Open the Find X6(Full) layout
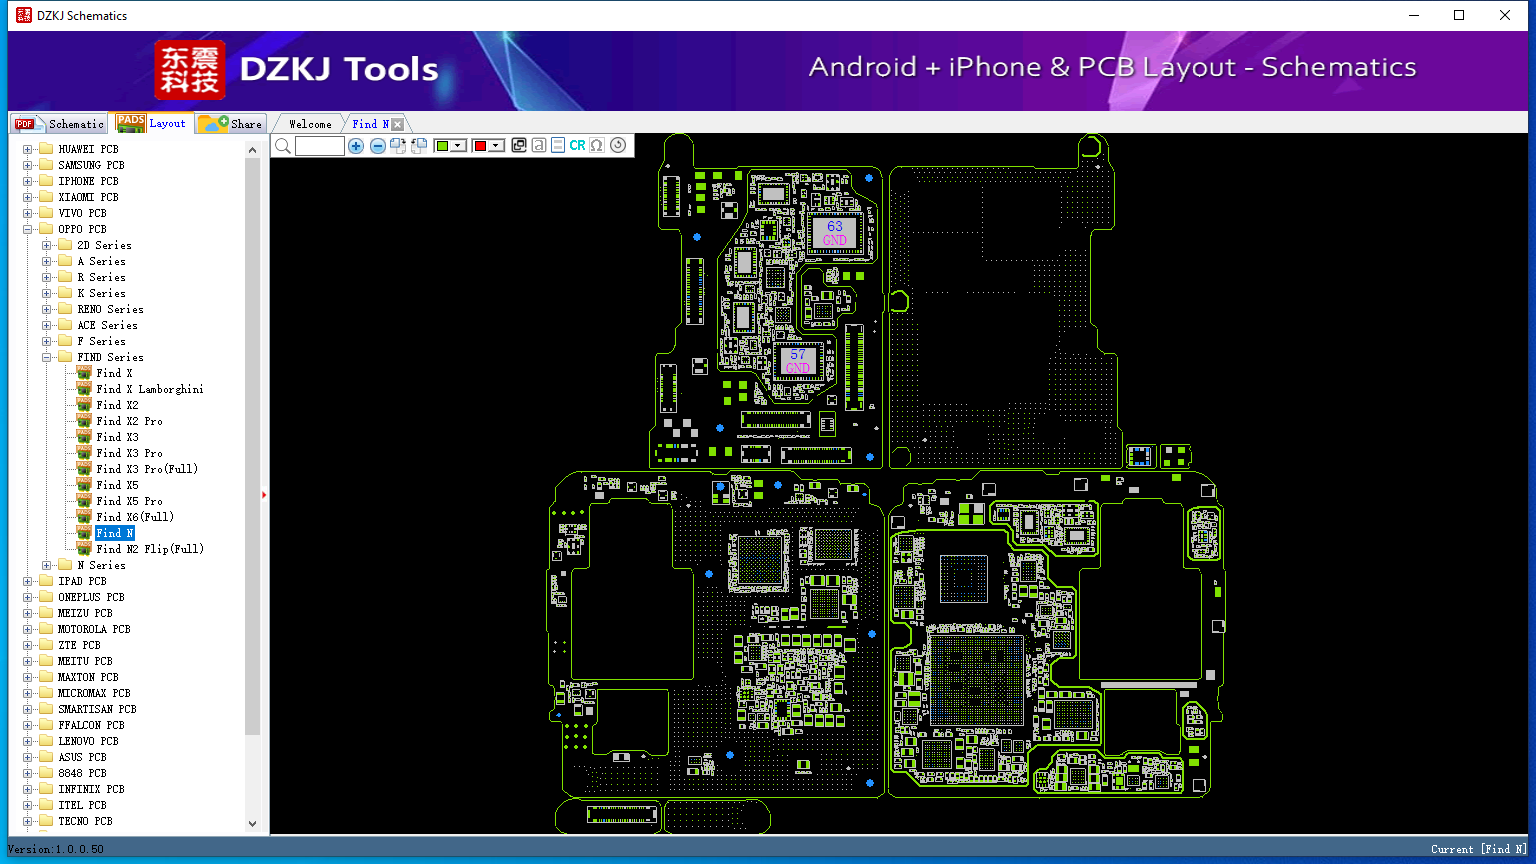 point(135,517)
